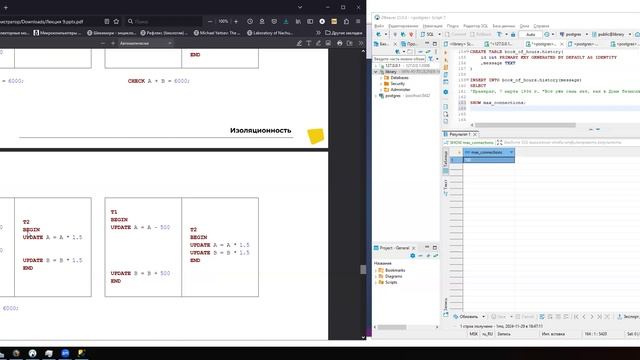Close the active *<postgres> script tab
The width and height of the screenshot is (640, 360).
pyautogui.click(x=562, y=44)
